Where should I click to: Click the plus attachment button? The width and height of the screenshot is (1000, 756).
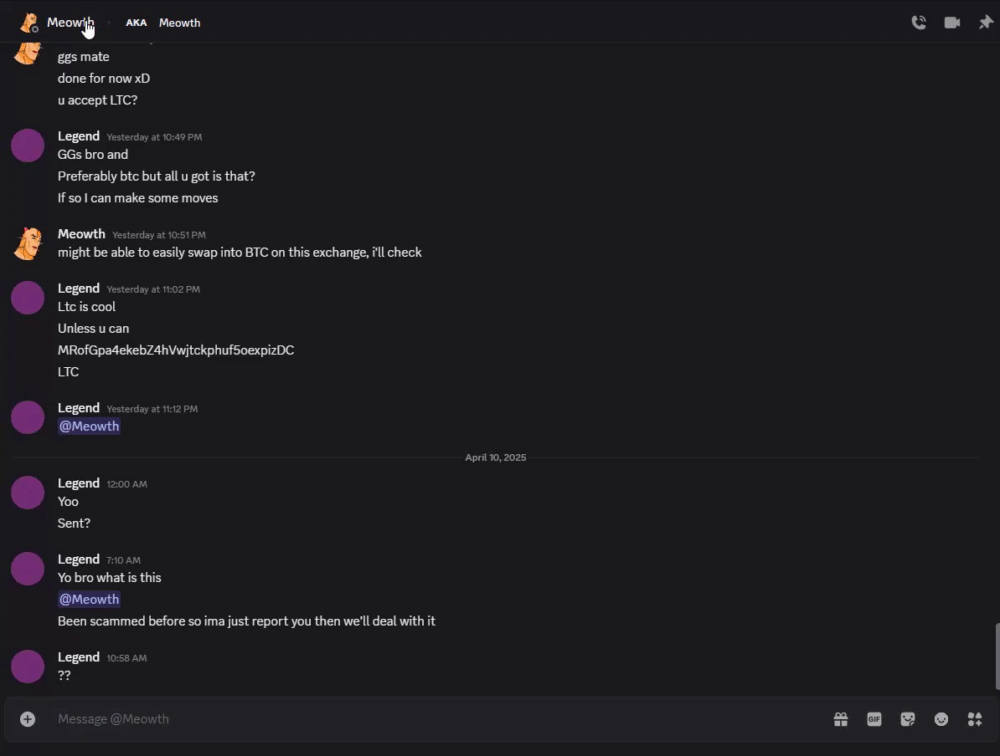[x=28, y=719]
